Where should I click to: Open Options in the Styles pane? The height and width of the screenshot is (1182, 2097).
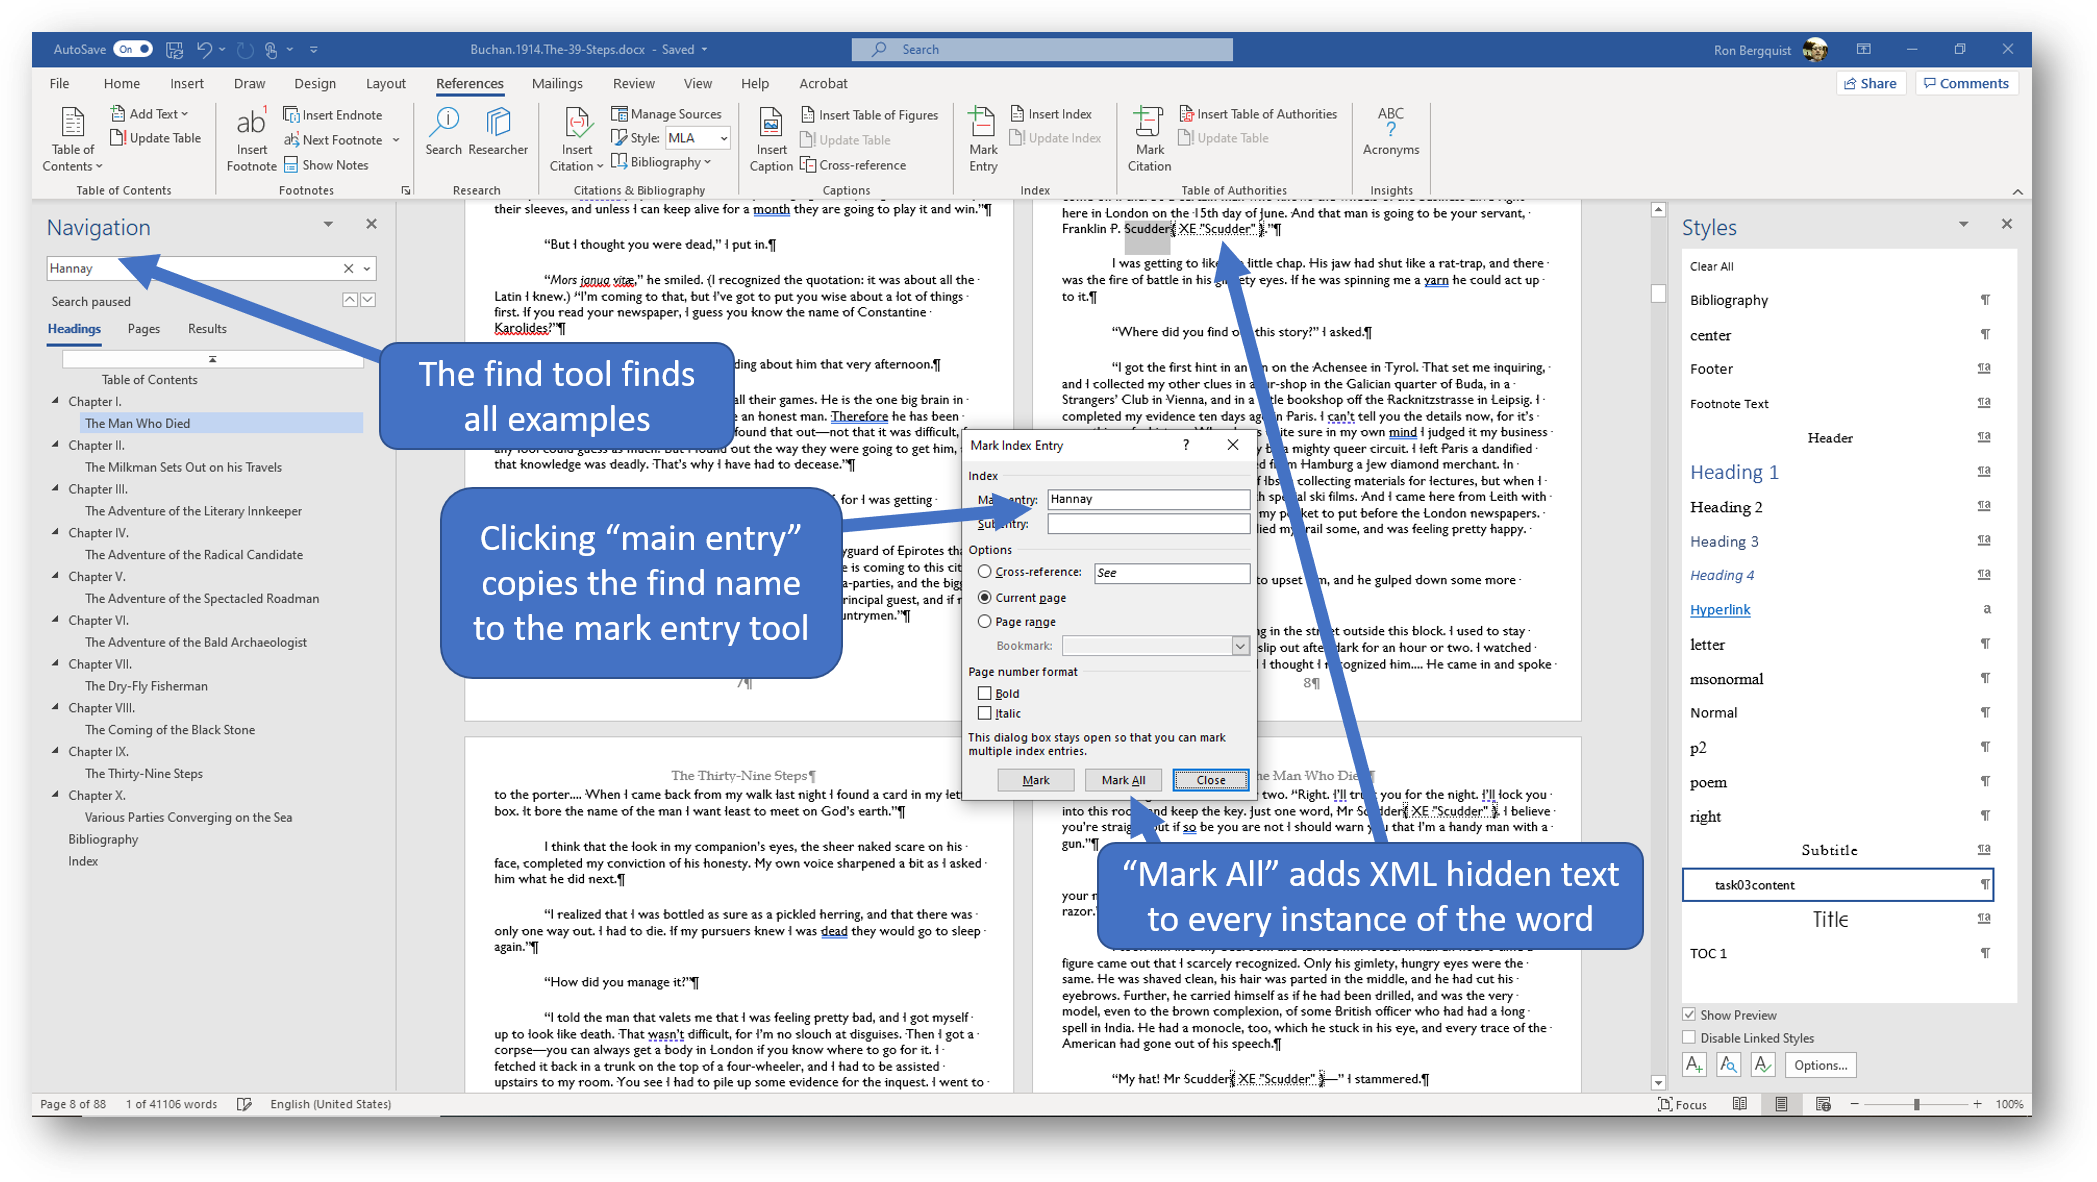click(1819, 1064)
